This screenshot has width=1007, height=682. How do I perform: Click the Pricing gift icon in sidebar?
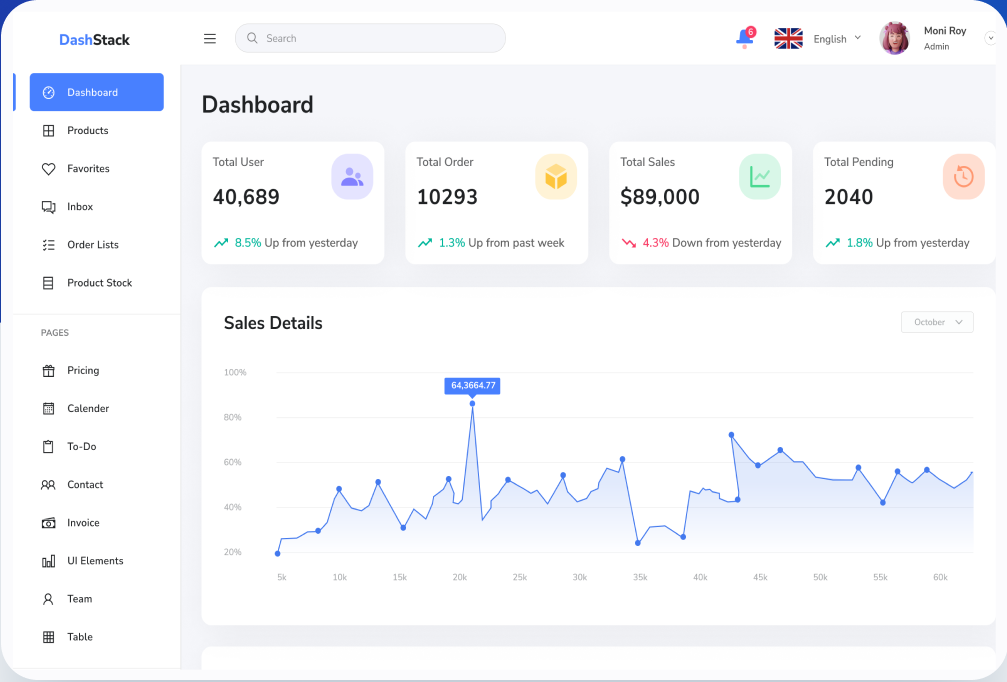click(48, 371)
